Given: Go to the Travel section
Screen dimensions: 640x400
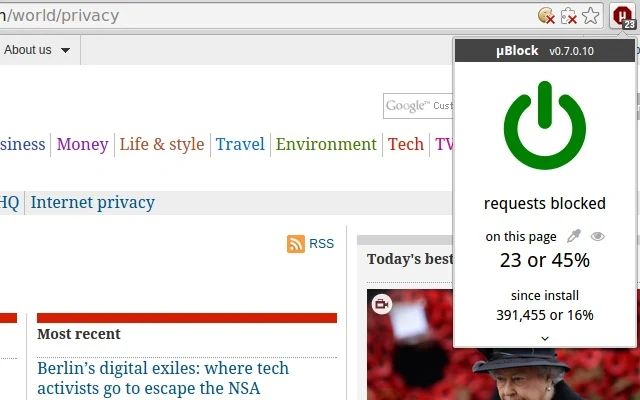Looking at the screenshot, I should point(240,144).
